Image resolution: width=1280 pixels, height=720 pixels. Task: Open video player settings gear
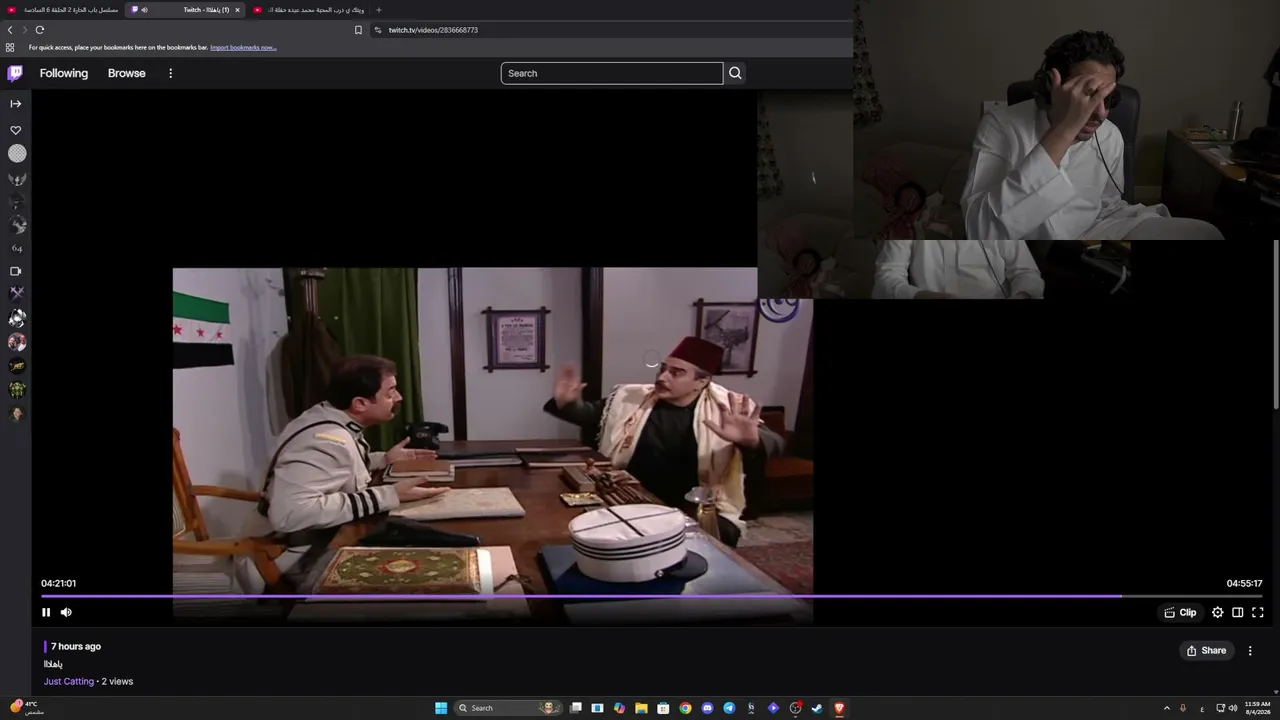(1217, 612)
